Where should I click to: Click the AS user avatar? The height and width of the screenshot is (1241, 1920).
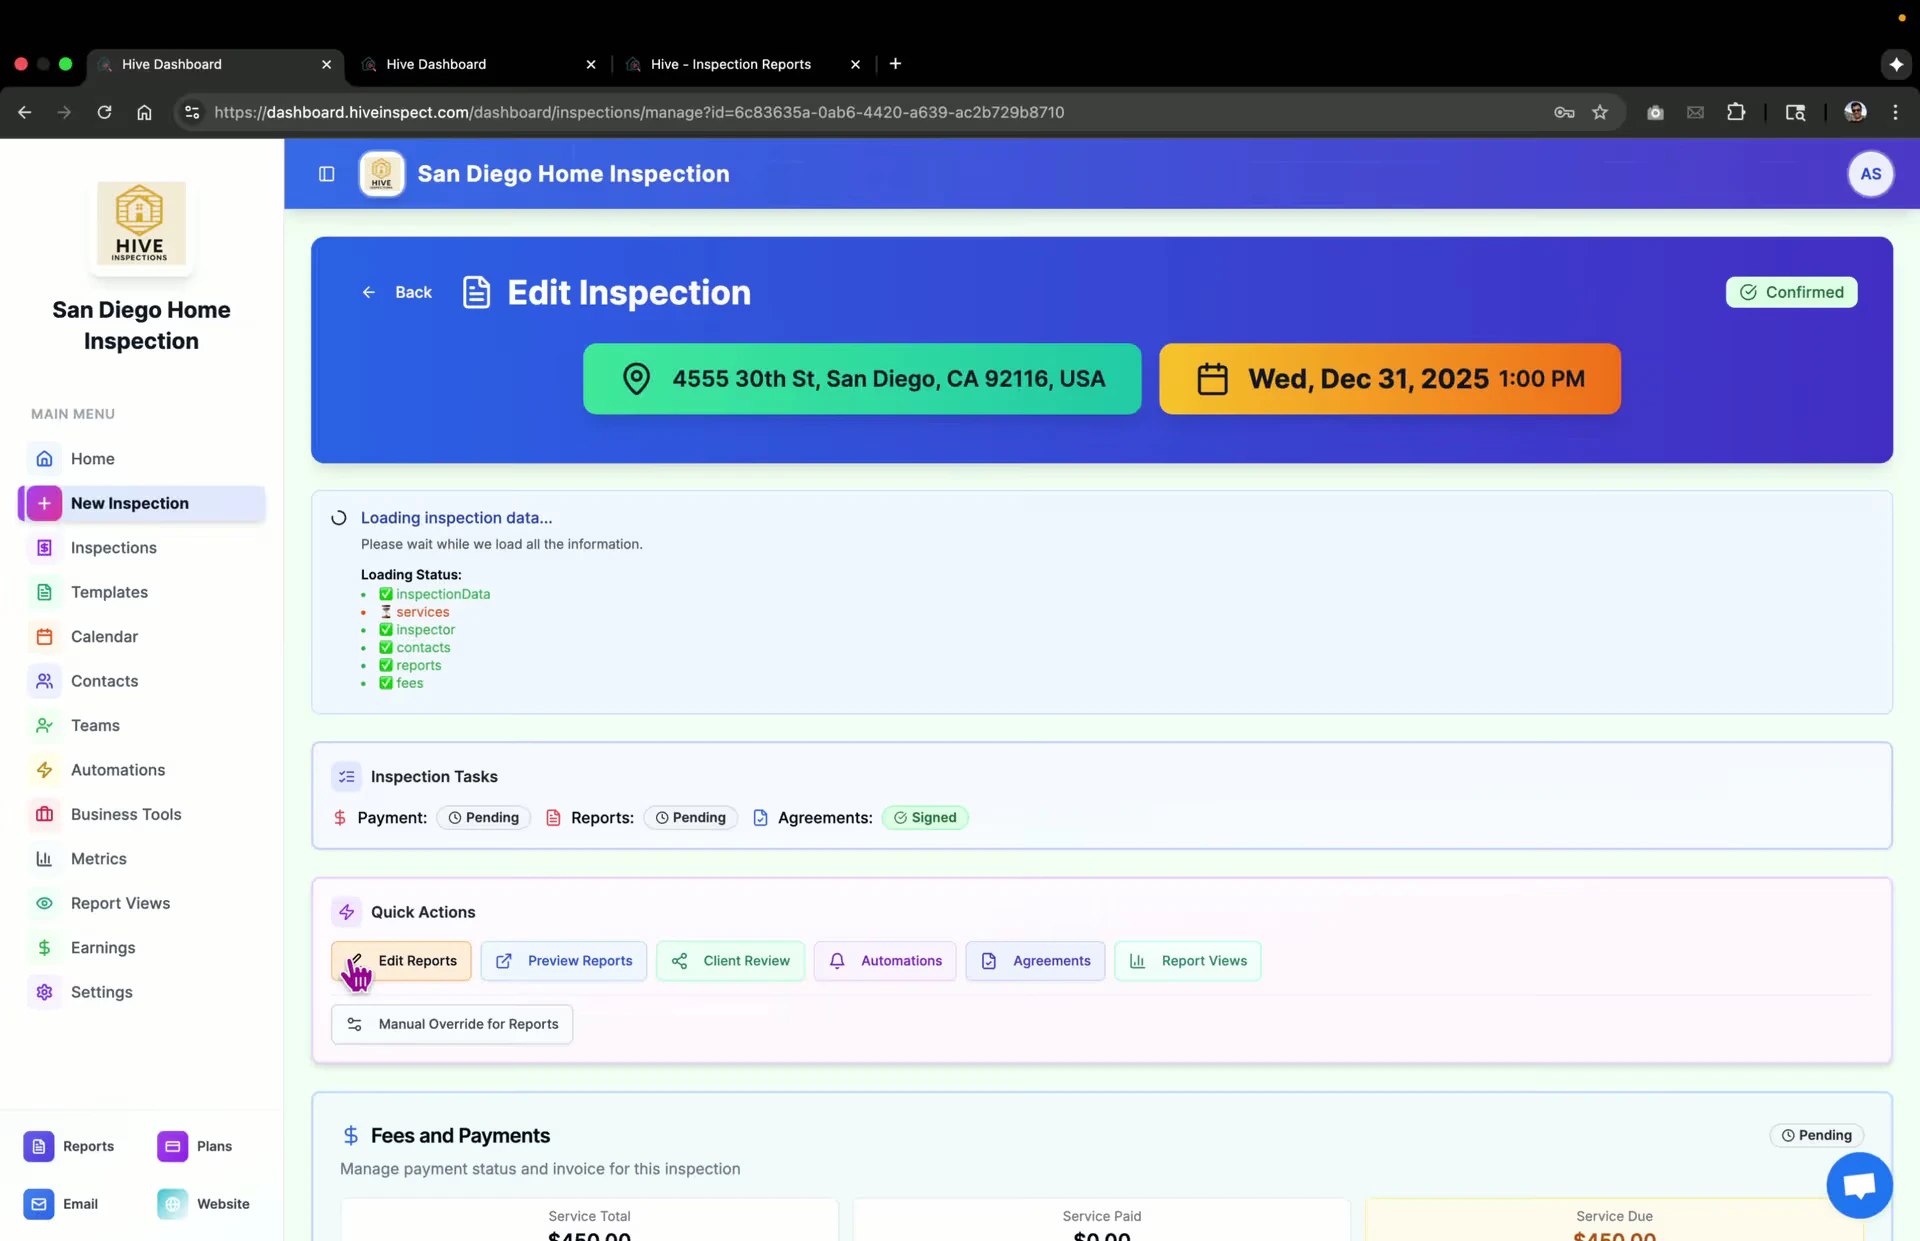point(1870,174)
